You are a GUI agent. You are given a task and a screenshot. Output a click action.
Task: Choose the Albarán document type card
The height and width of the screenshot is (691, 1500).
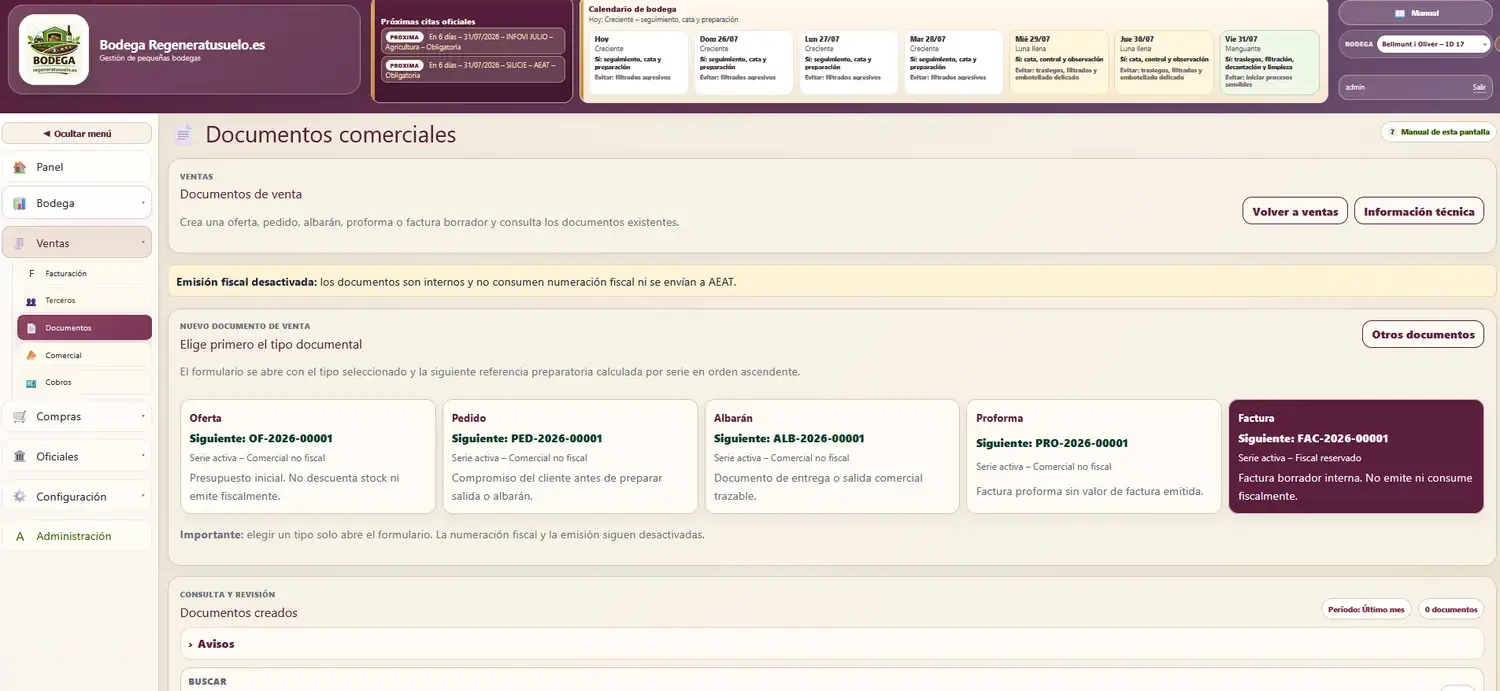[x=832, y=457]
